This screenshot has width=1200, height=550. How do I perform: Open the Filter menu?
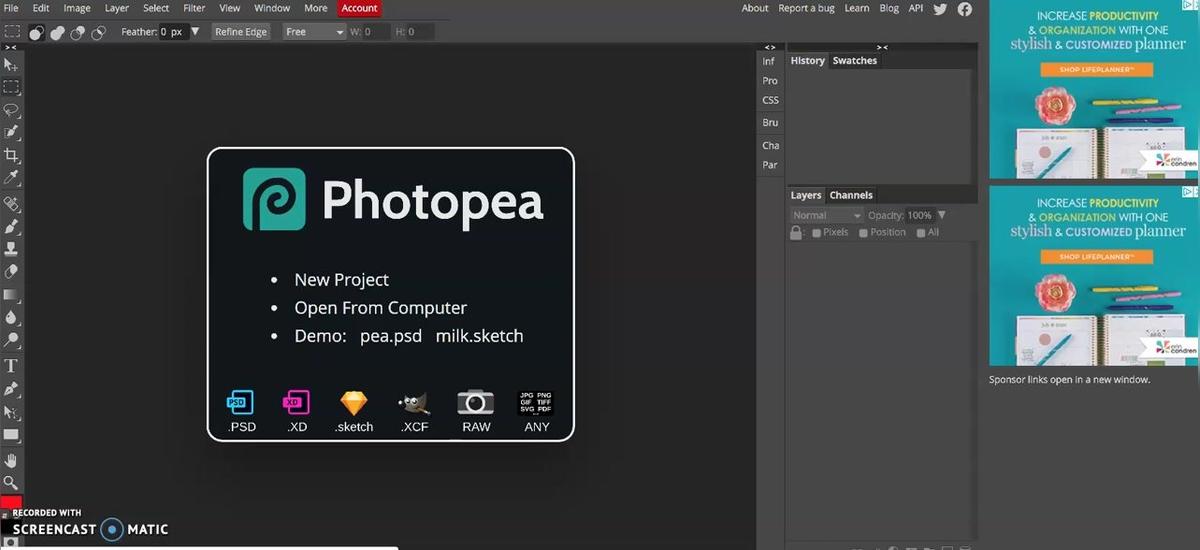point(194,8)
